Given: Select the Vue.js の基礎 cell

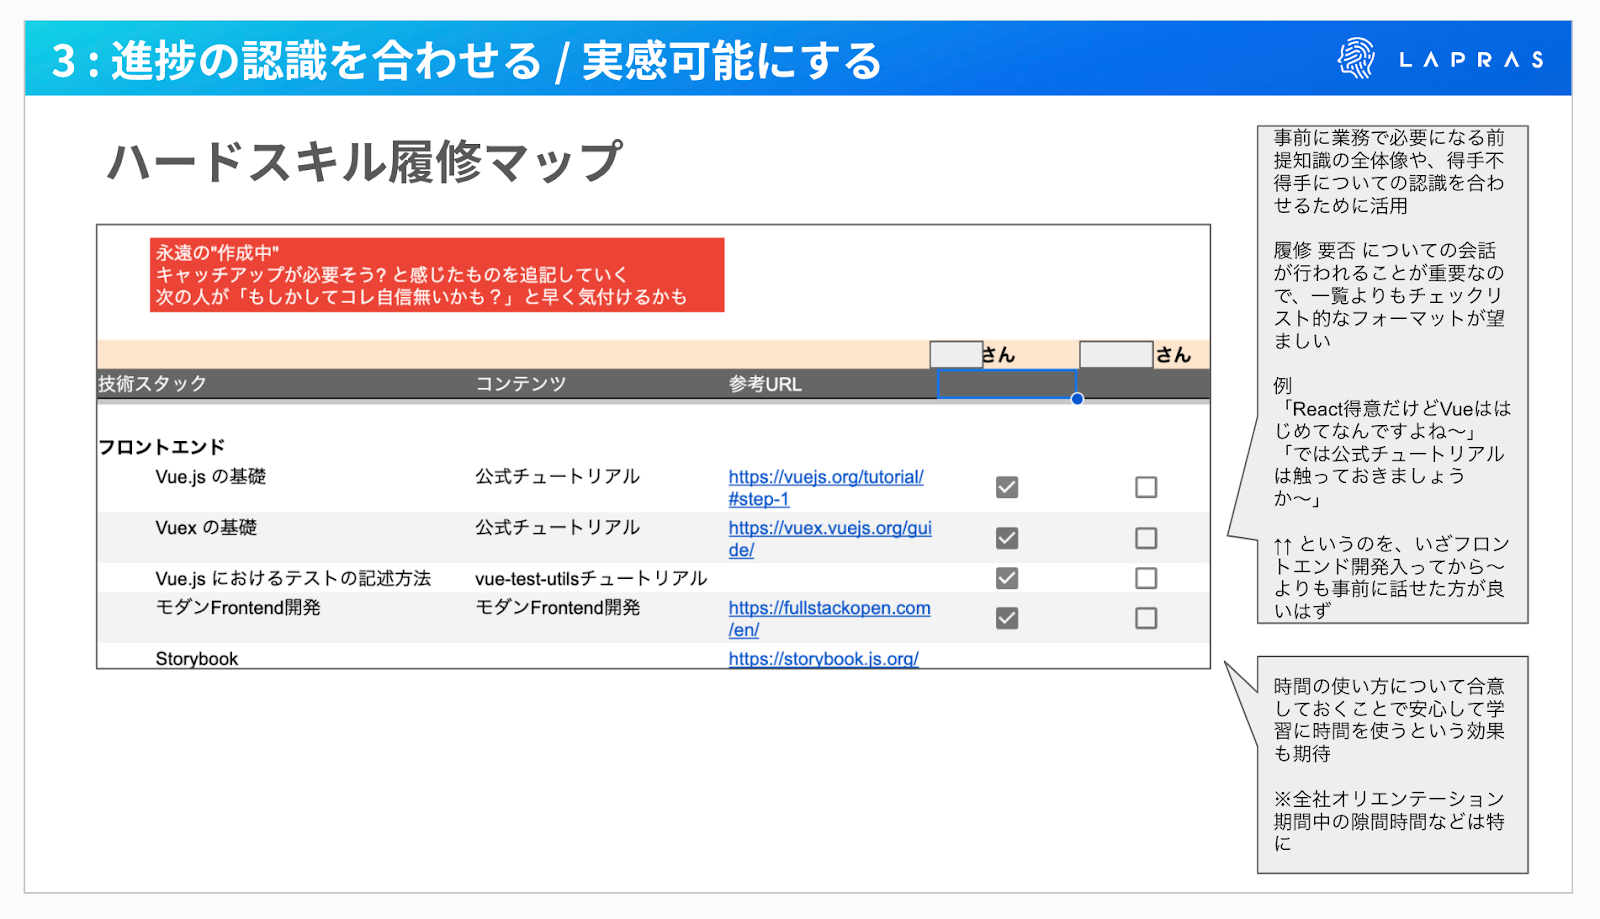Looking at the screenshot, I should [210, 477].
